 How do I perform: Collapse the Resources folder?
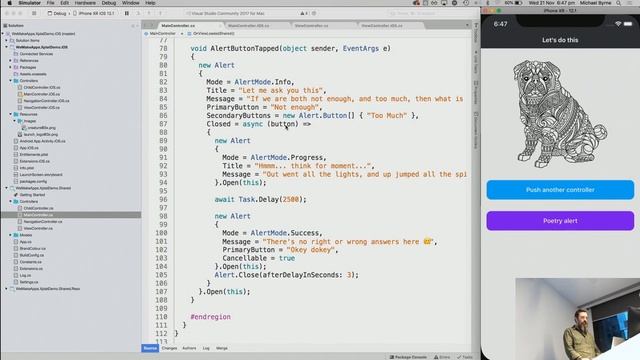[11, 114]
